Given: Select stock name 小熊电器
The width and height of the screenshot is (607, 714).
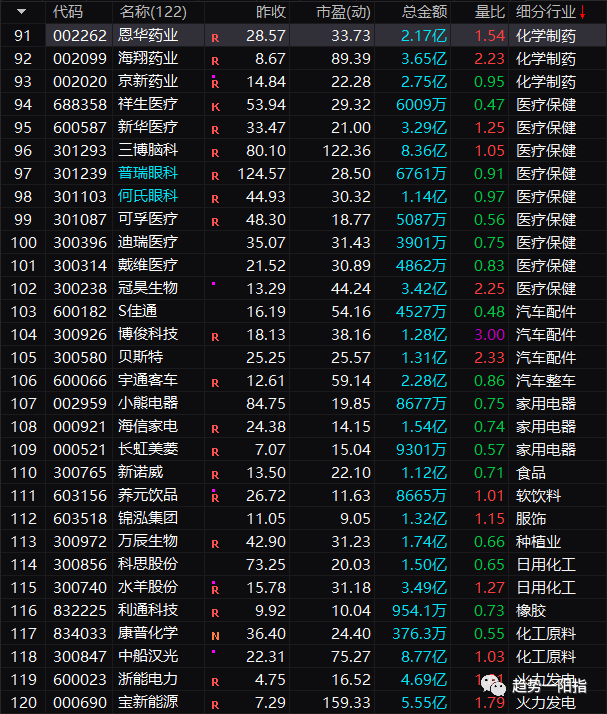Looking at the screenshot, I should pos(148,403).
